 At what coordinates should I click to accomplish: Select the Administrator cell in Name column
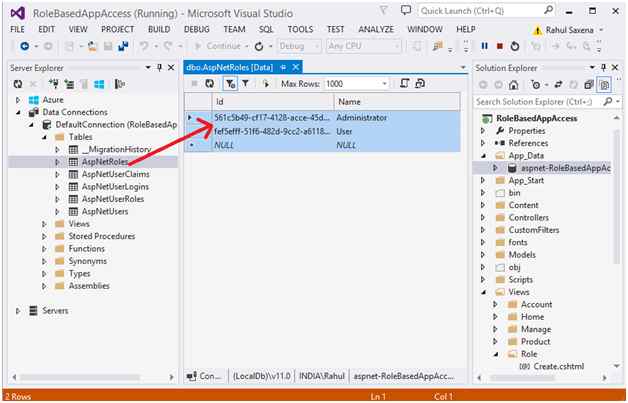pos(397,118)
